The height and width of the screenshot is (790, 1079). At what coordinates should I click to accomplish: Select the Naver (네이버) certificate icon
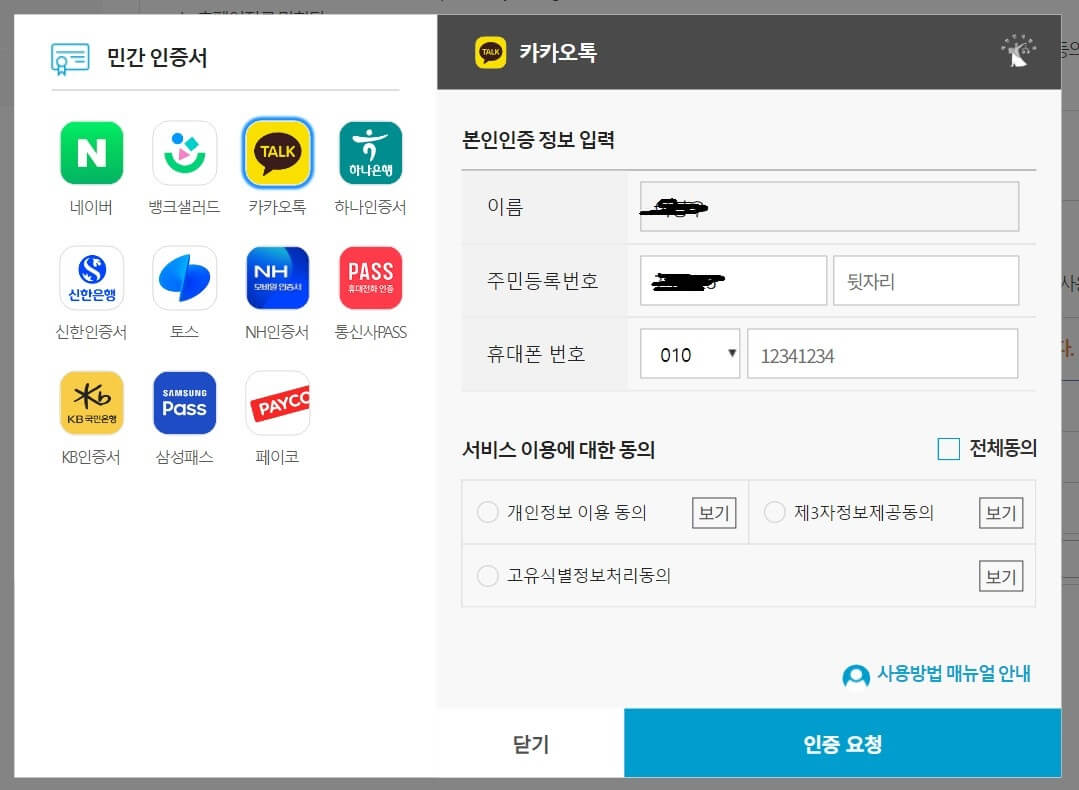coord(92,153)
